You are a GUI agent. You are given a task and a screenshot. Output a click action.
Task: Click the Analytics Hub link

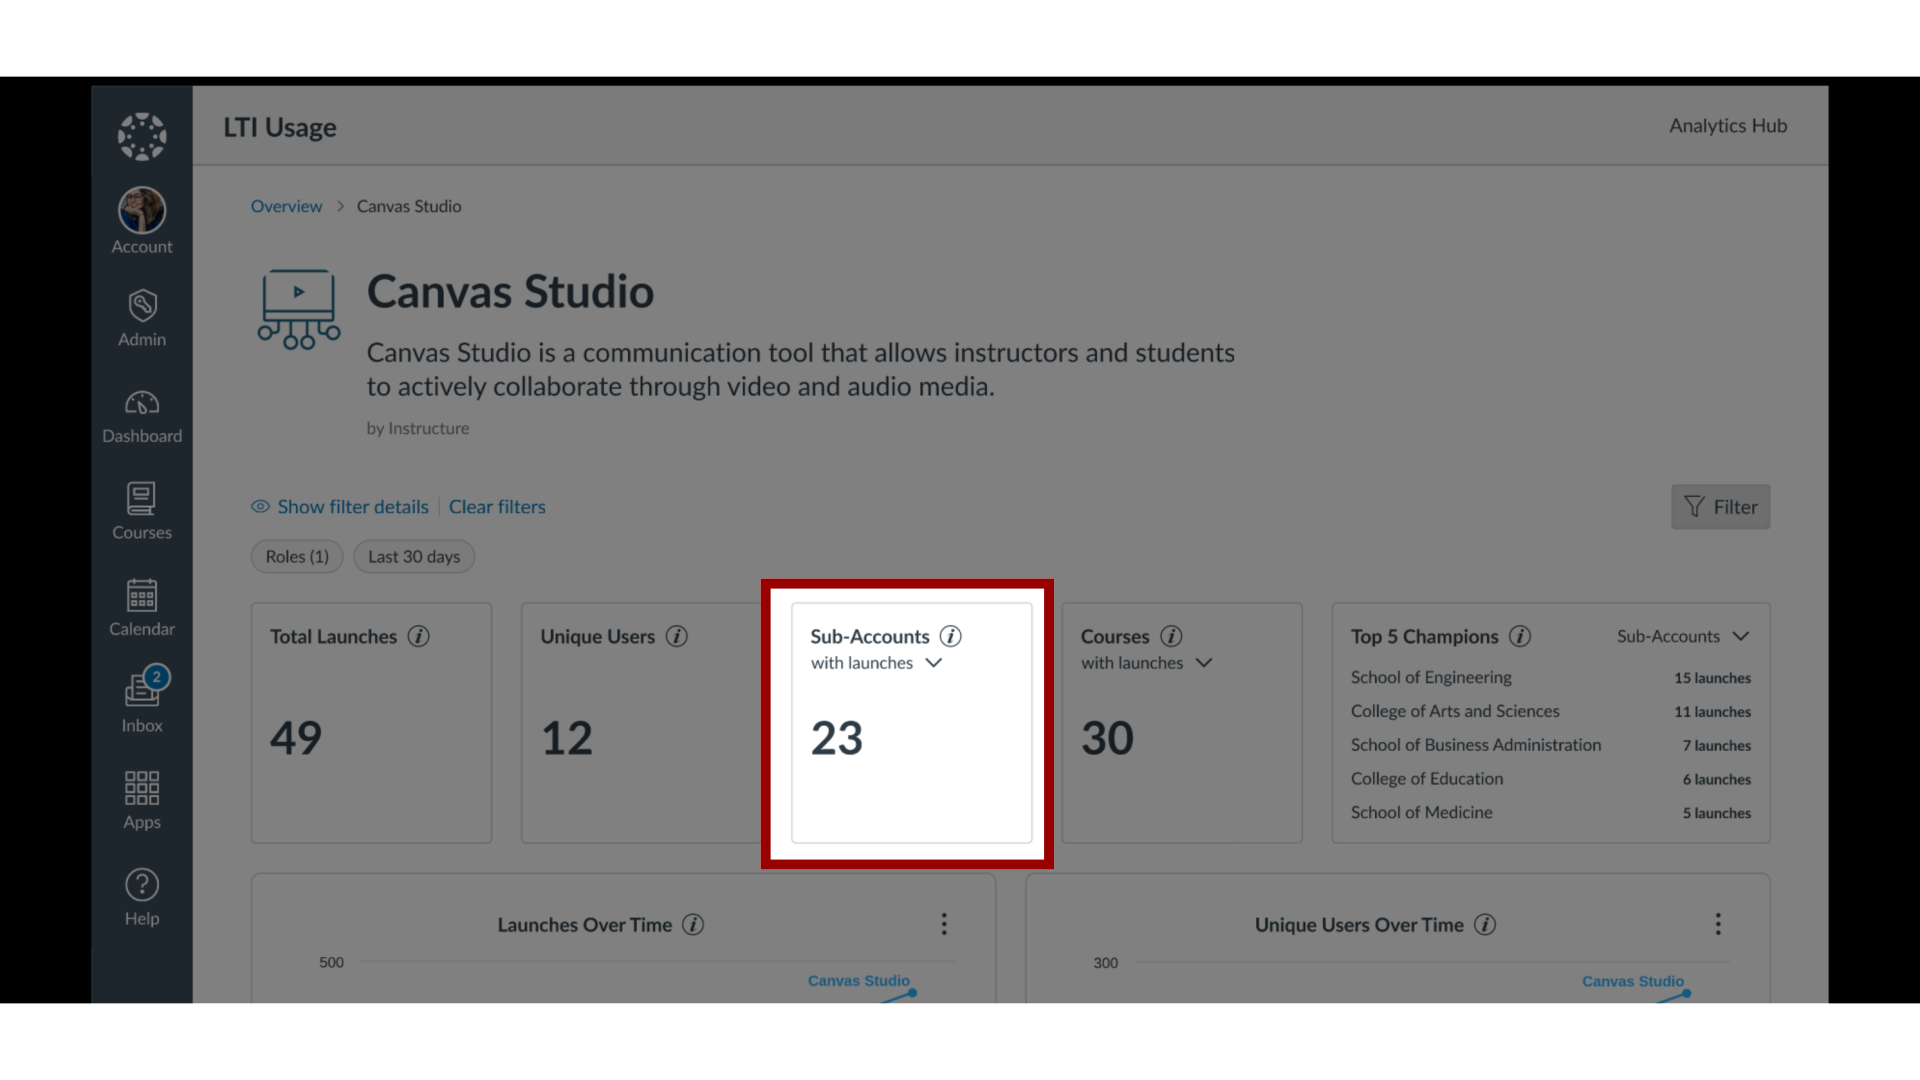click(1729, 125)
